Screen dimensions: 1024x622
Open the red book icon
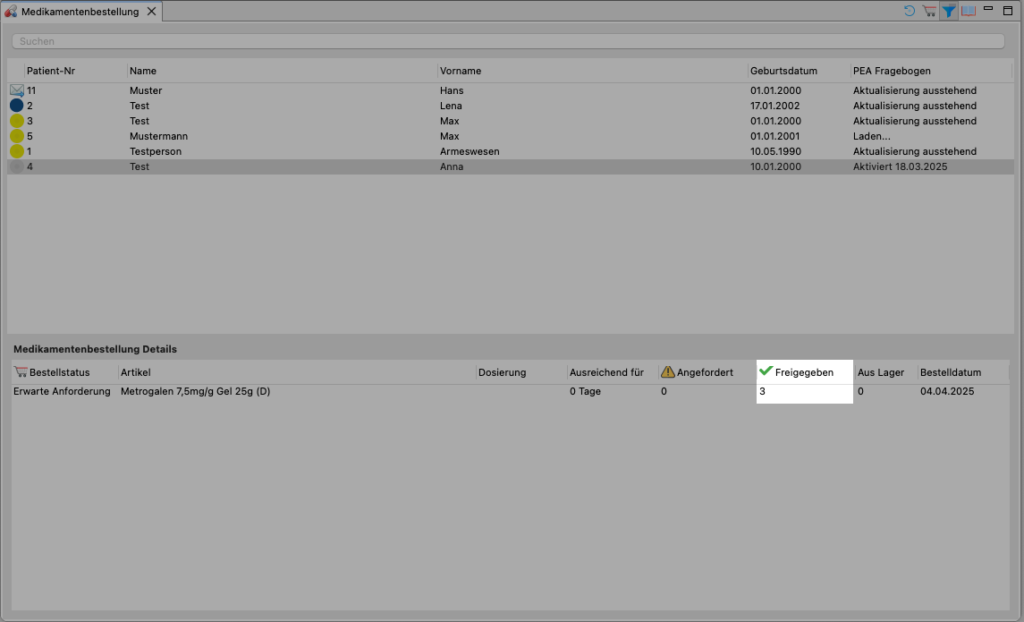968,11
